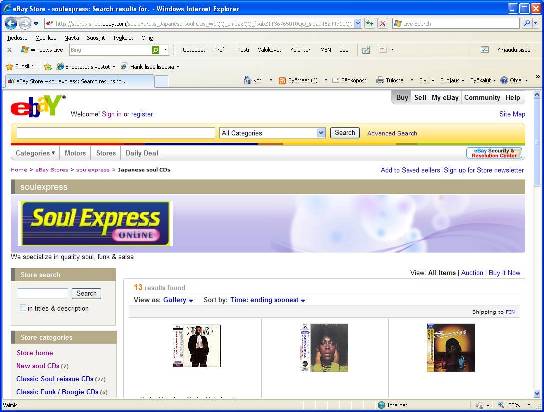Viewport: 544px width, 412px height.
Task: Click Add to Favorites bar star icon
Action: 48,67
